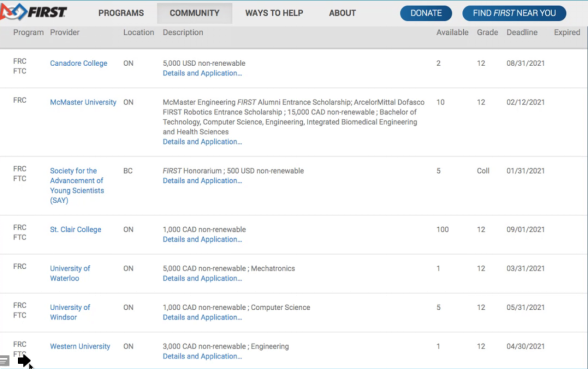Click the small list icon at bottom-left
The image size is (588, 369).
point(4,361)
